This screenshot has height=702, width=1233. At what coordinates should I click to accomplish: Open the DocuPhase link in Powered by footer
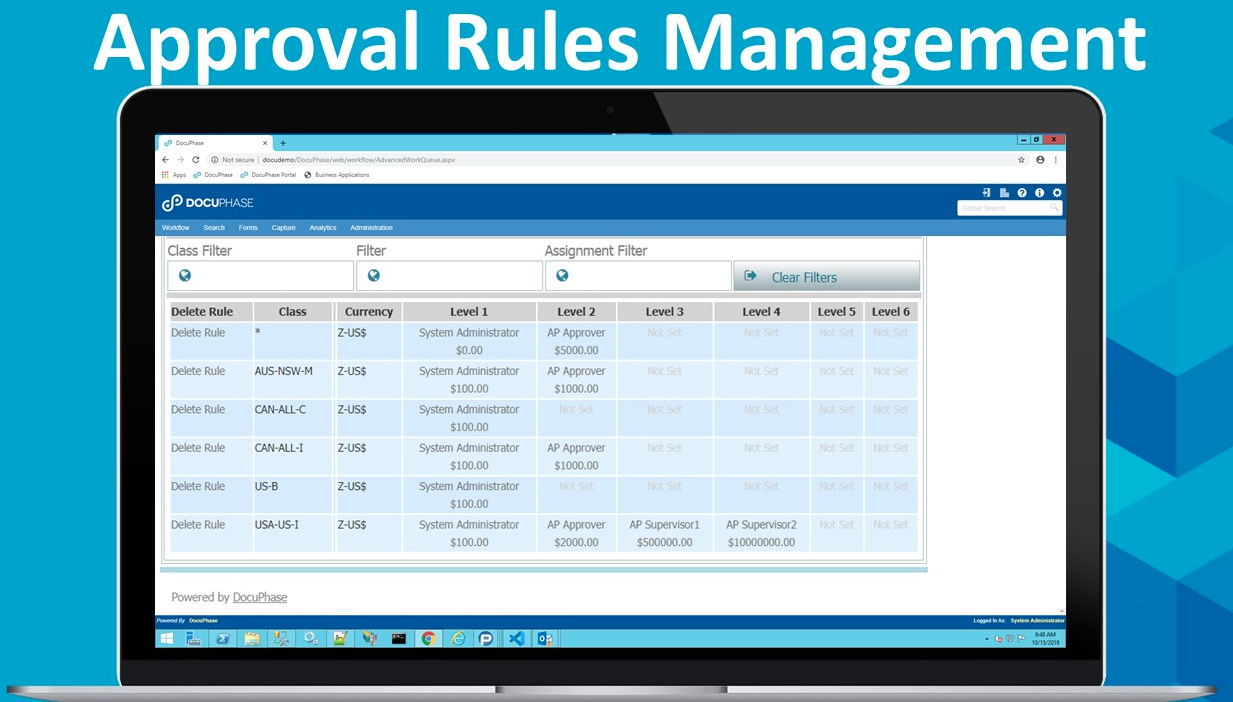(x=260, y=597)
